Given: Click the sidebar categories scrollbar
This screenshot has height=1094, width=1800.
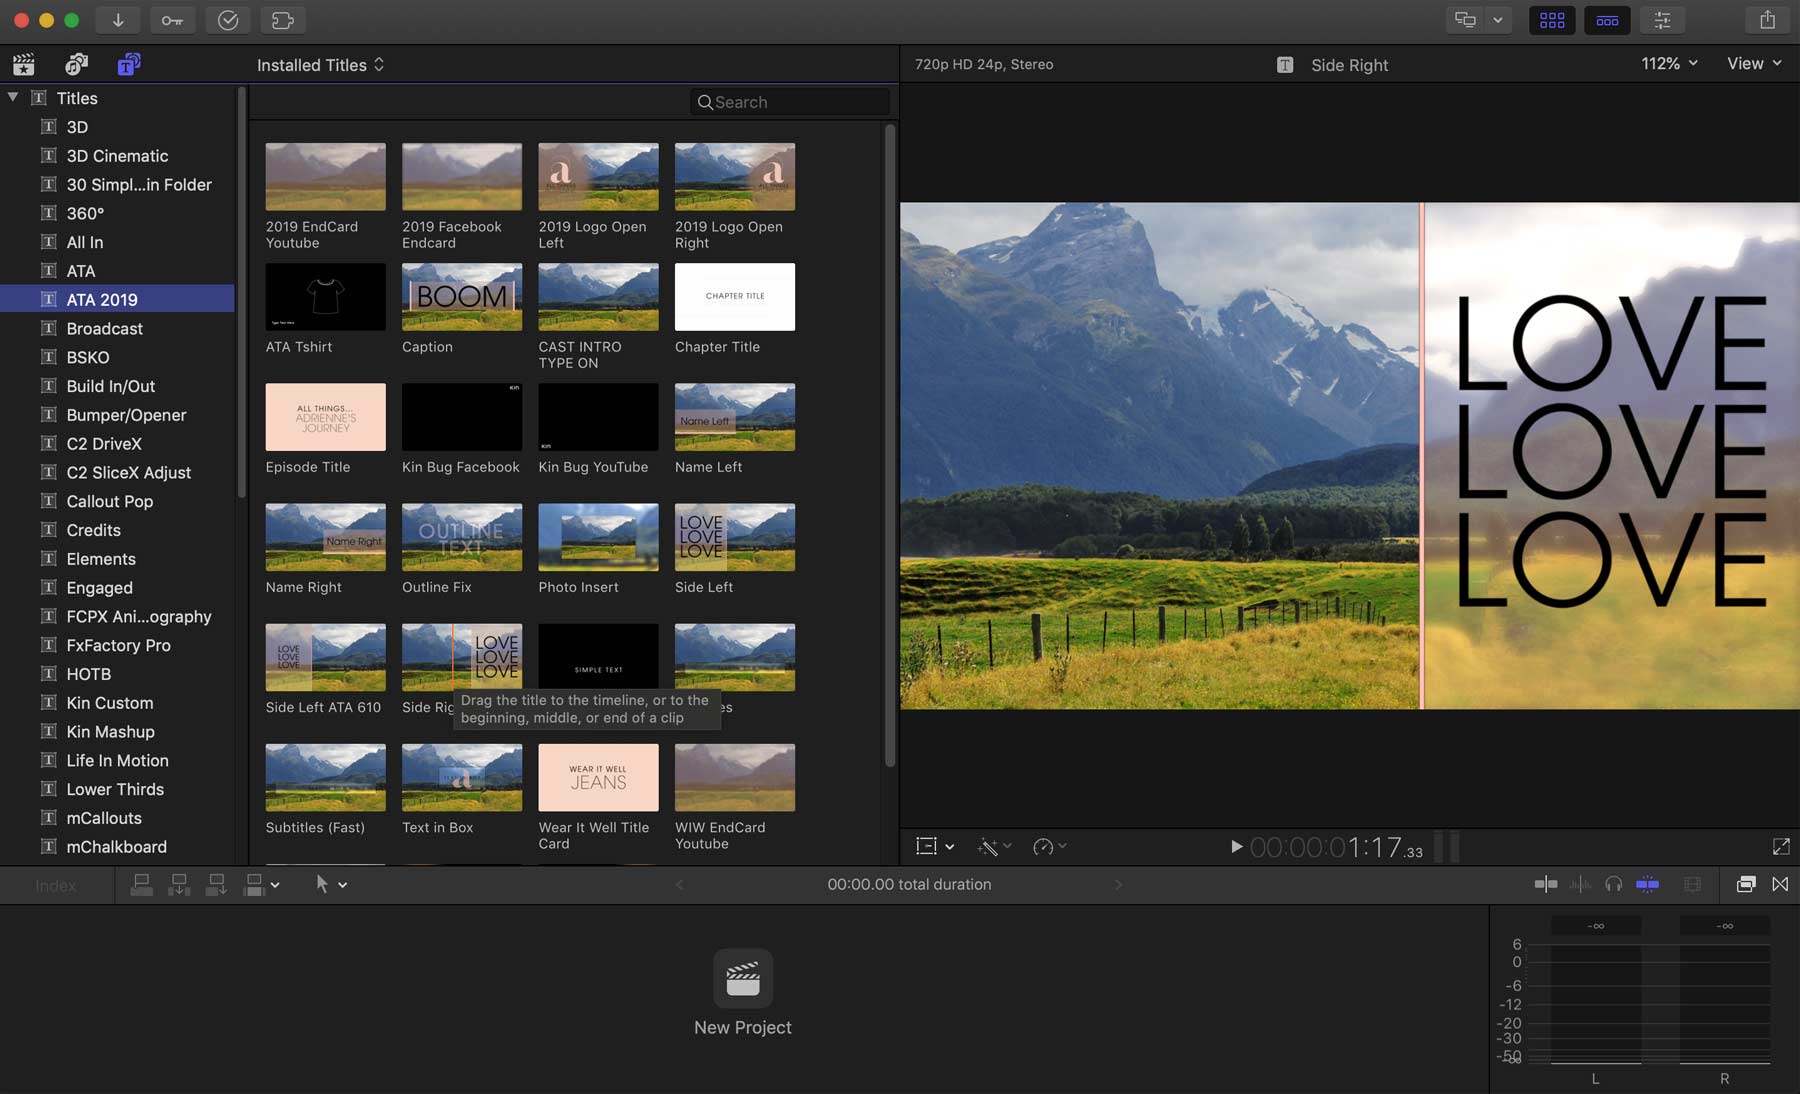Looking at the screenshot, I should click(241, 292).
